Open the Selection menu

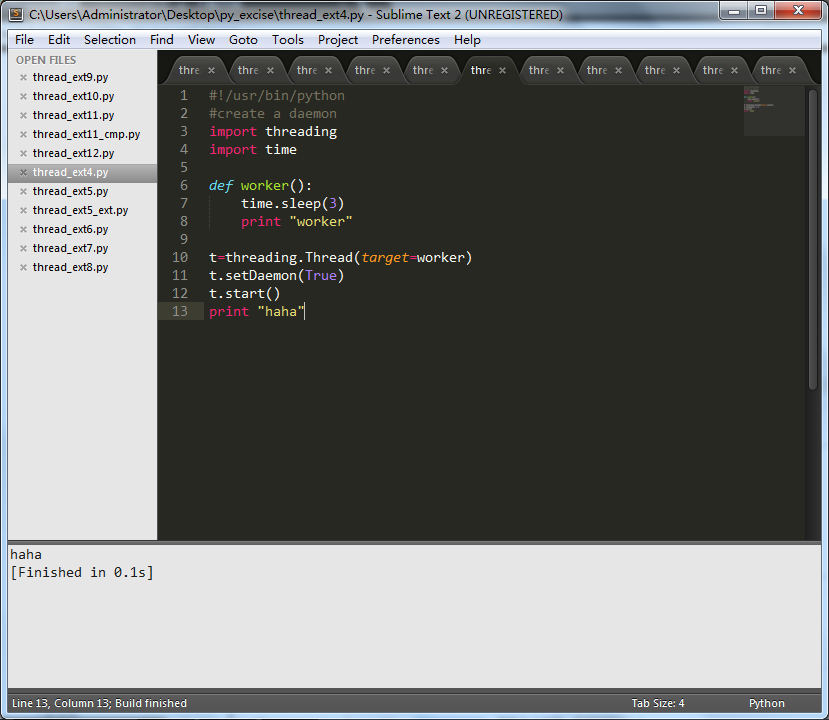coord(109,40)
